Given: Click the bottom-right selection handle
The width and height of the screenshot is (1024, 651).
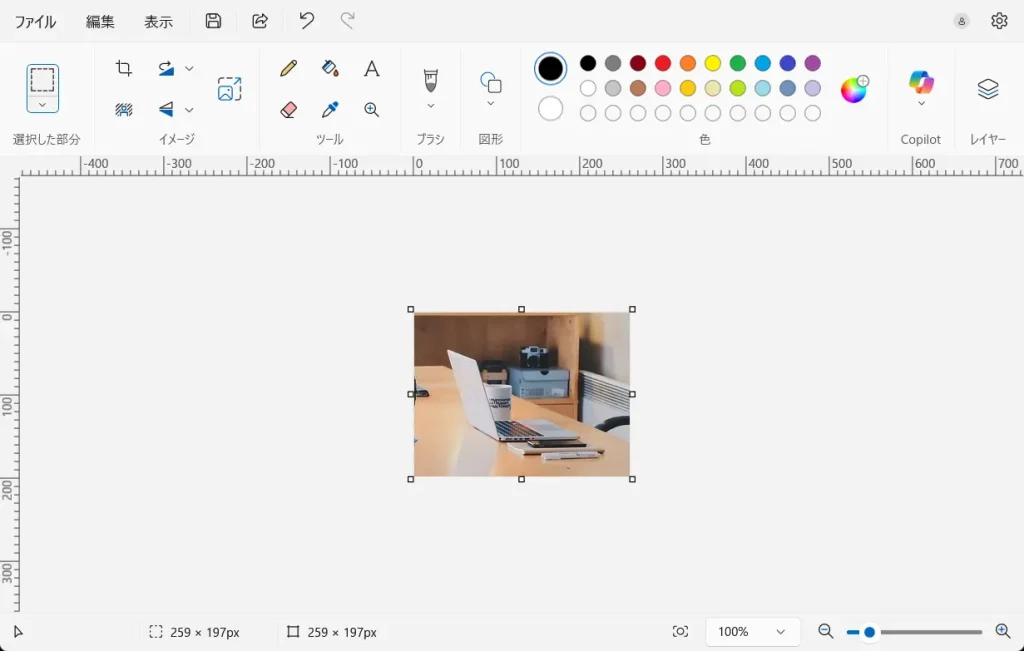Looking at the screenshot, I should 632,479.
